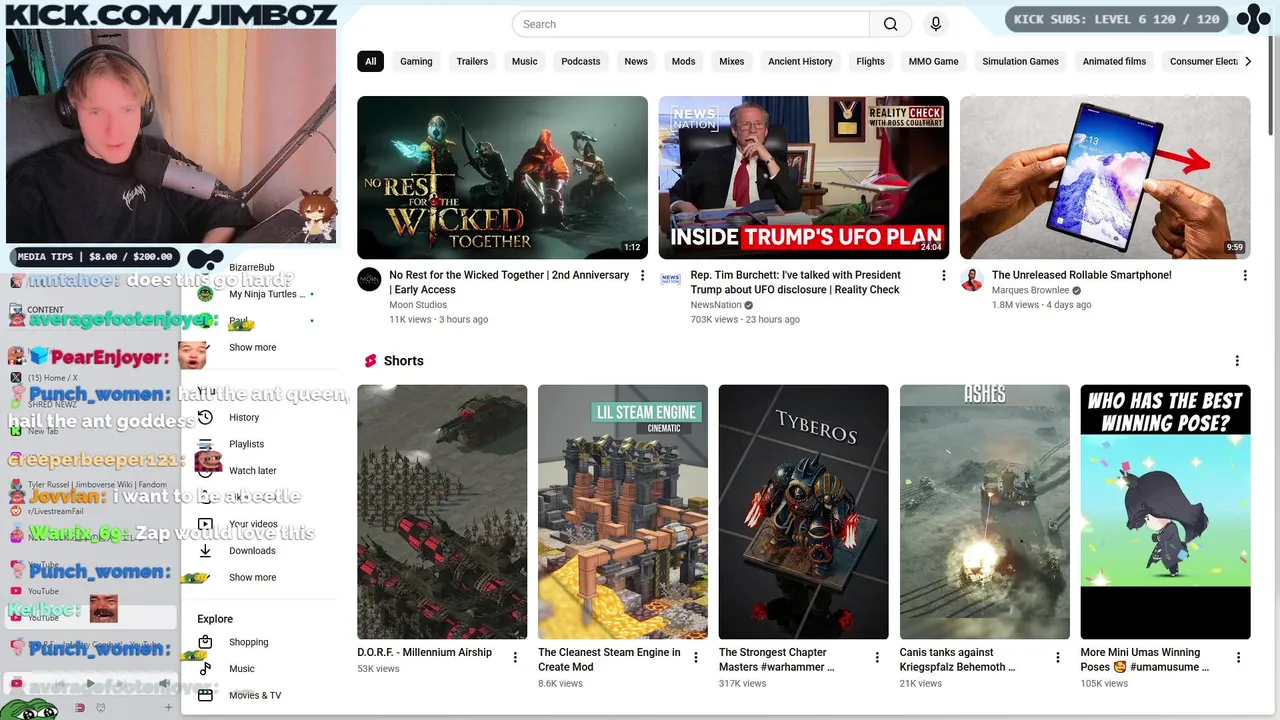Open Watch later in the sidebar
Screen dimensions: 1280x720
point(252,471)
